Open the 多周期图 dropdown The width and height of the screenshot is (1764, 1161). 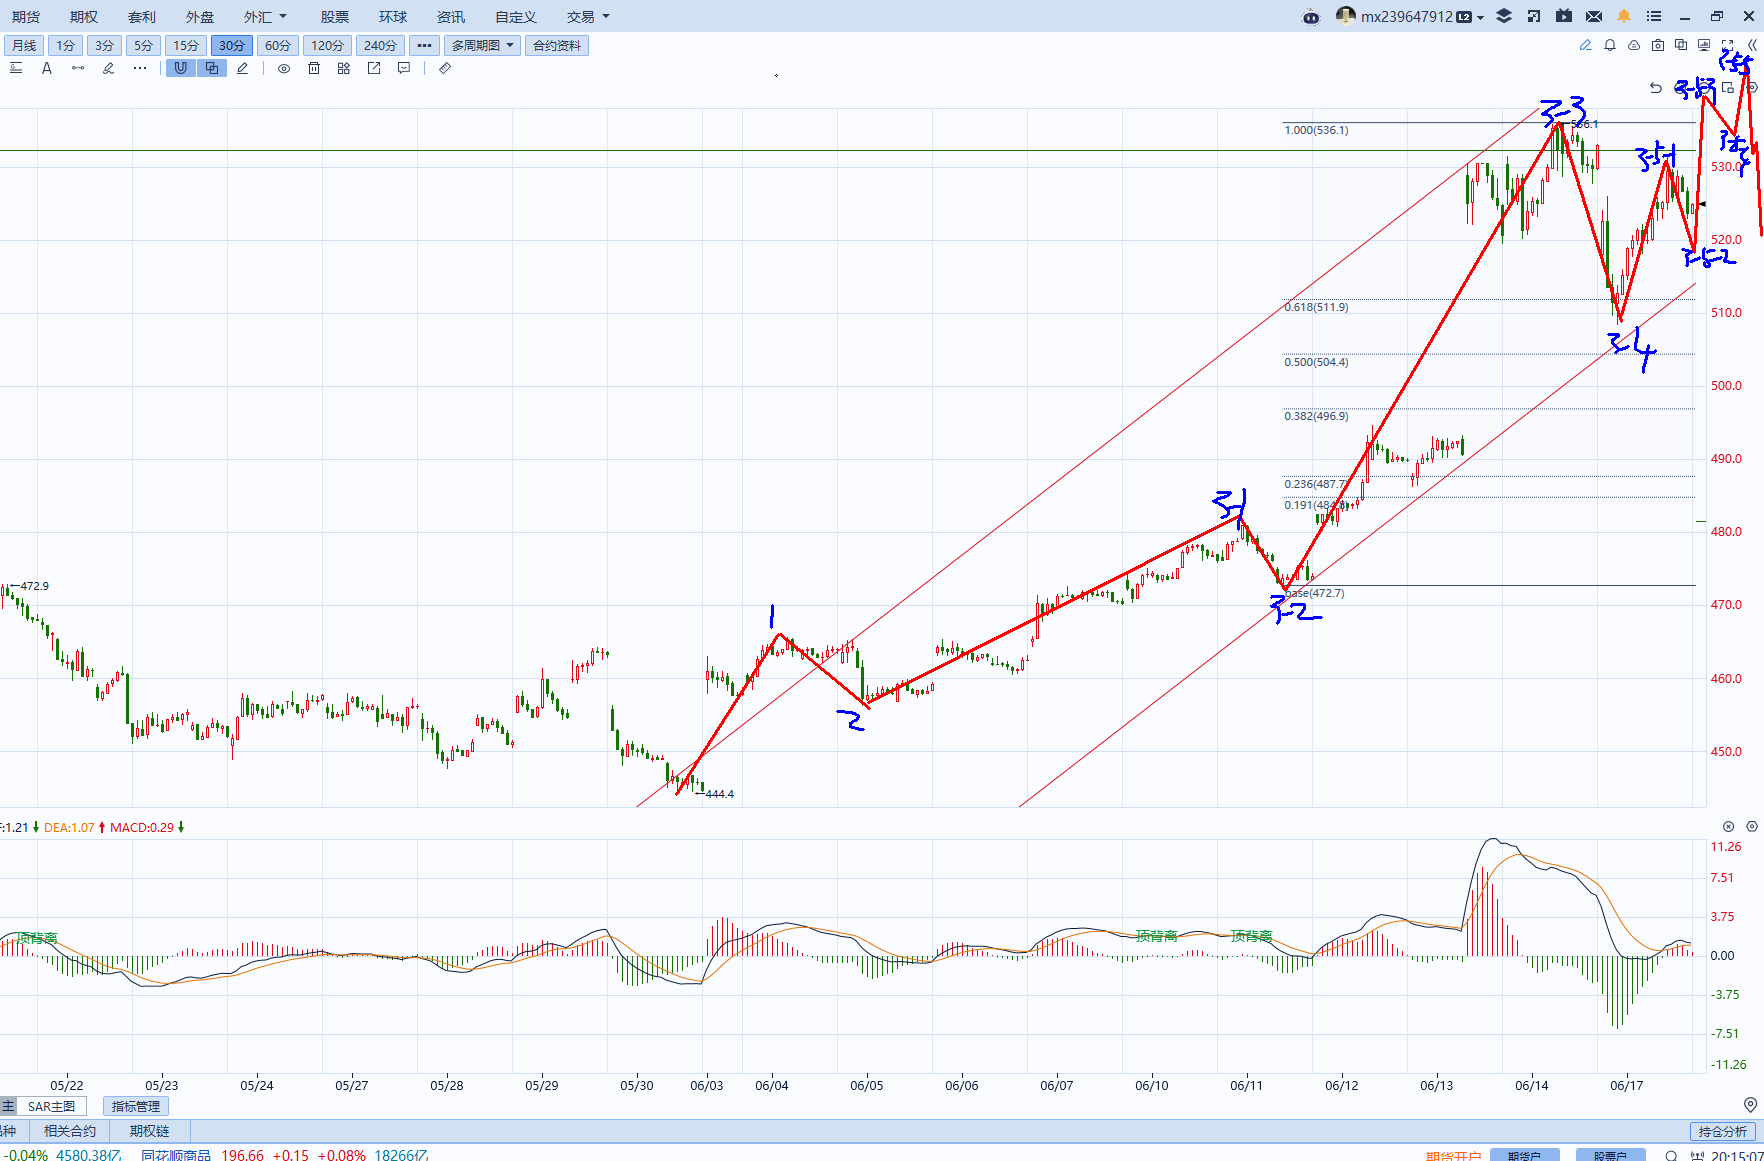(482, 45)
